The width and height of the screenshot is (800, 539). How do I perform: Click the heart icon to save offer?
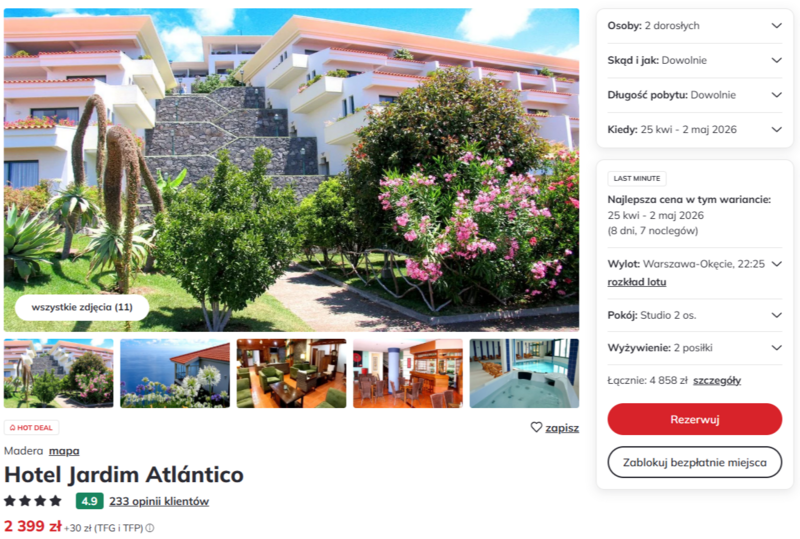tap(537, 428)
